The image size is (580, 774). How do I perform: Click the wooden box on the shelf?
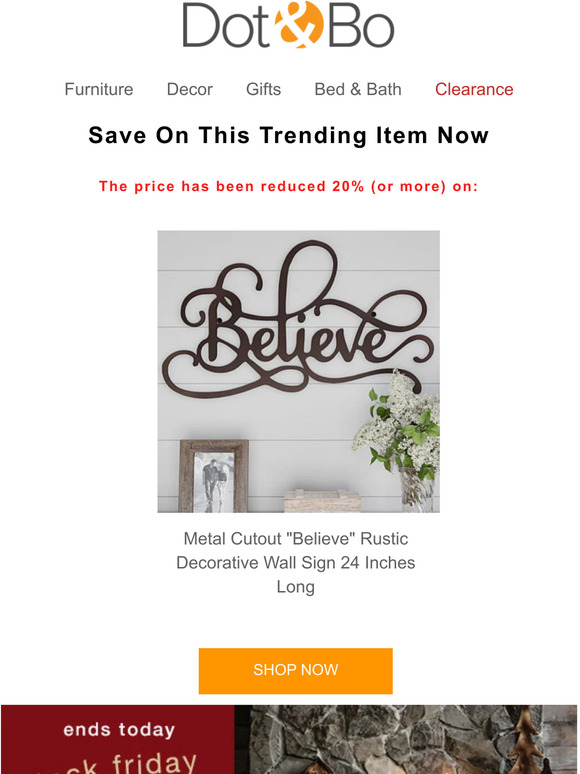coord(322,501)
